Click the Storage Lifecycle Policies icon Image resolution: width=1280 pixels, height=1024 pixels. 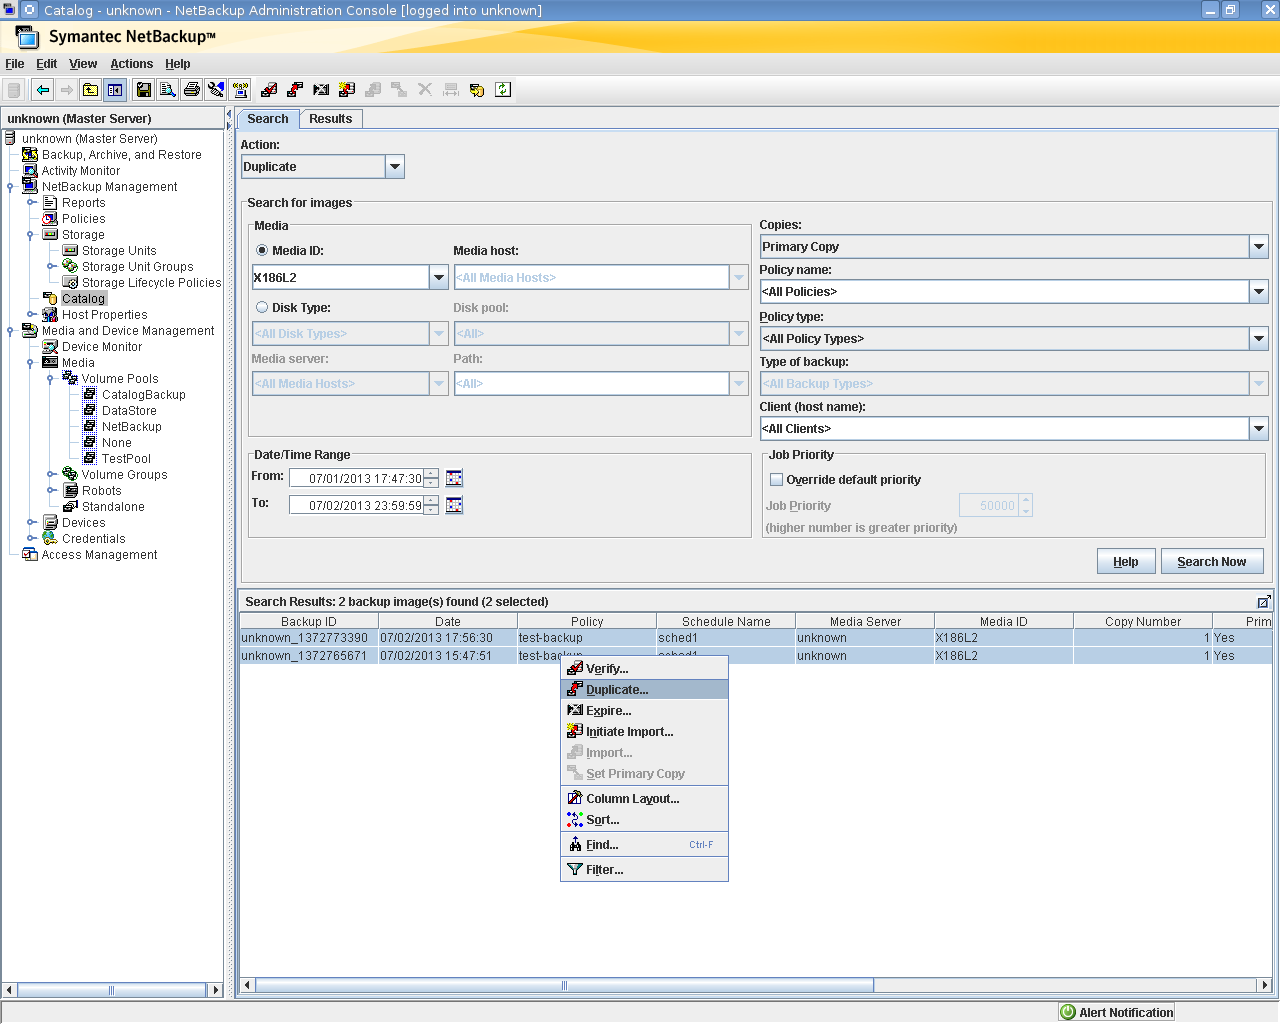coord(70,283)
